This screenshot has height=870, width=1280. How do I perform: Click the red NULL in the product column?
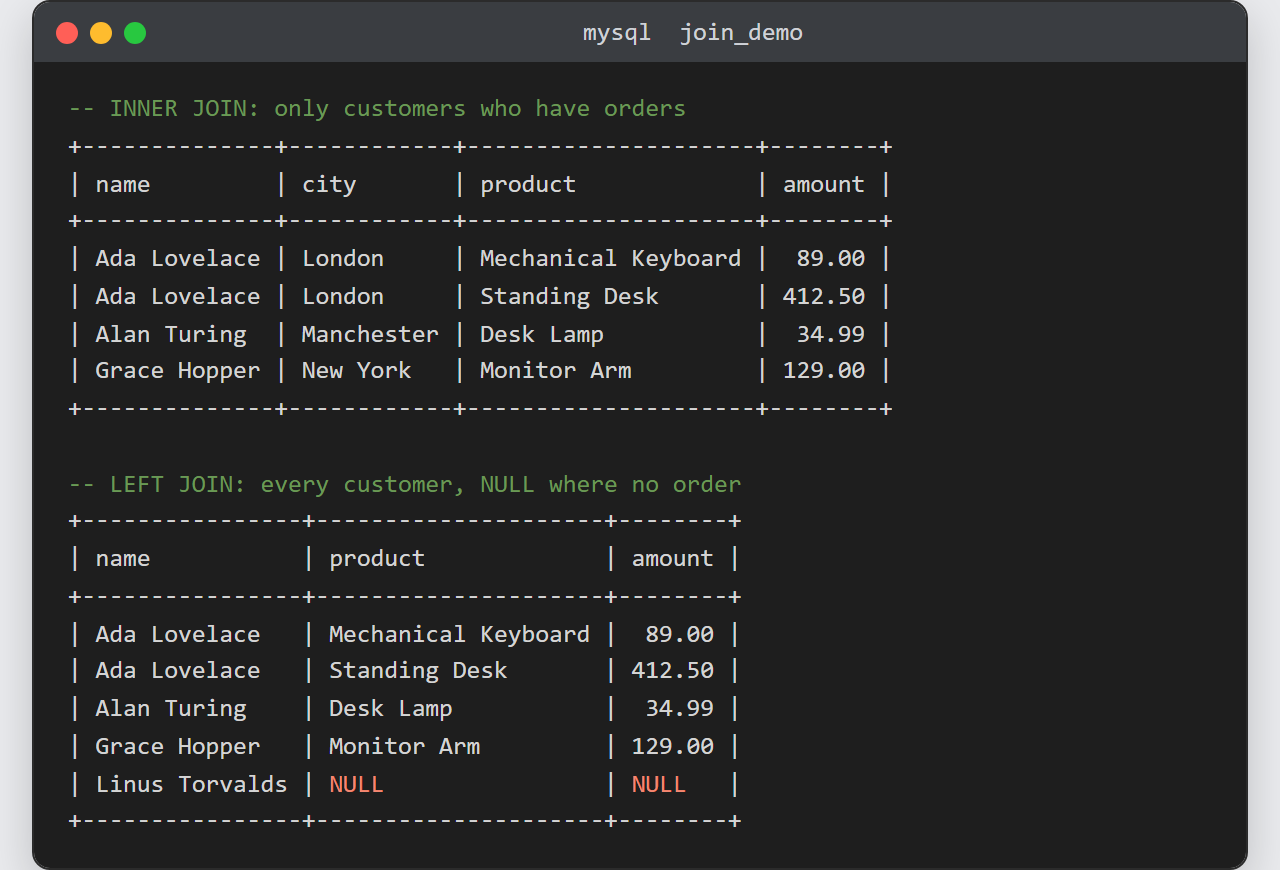(356, 784)
